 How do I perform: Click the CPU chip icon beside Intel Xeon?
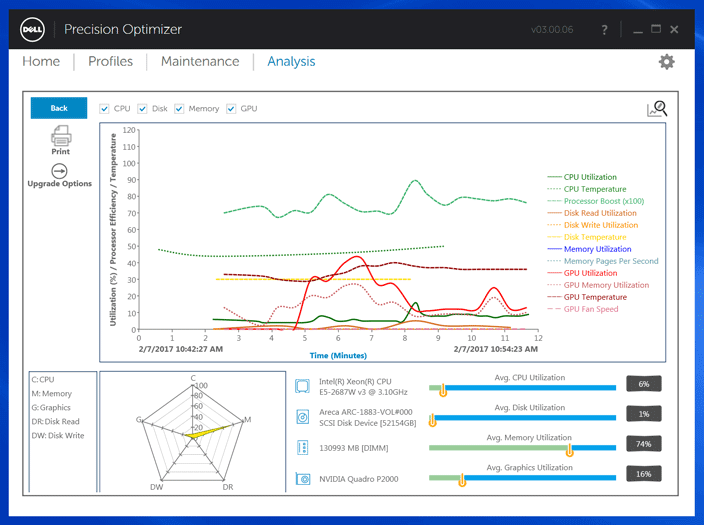[x=303, y=386]
